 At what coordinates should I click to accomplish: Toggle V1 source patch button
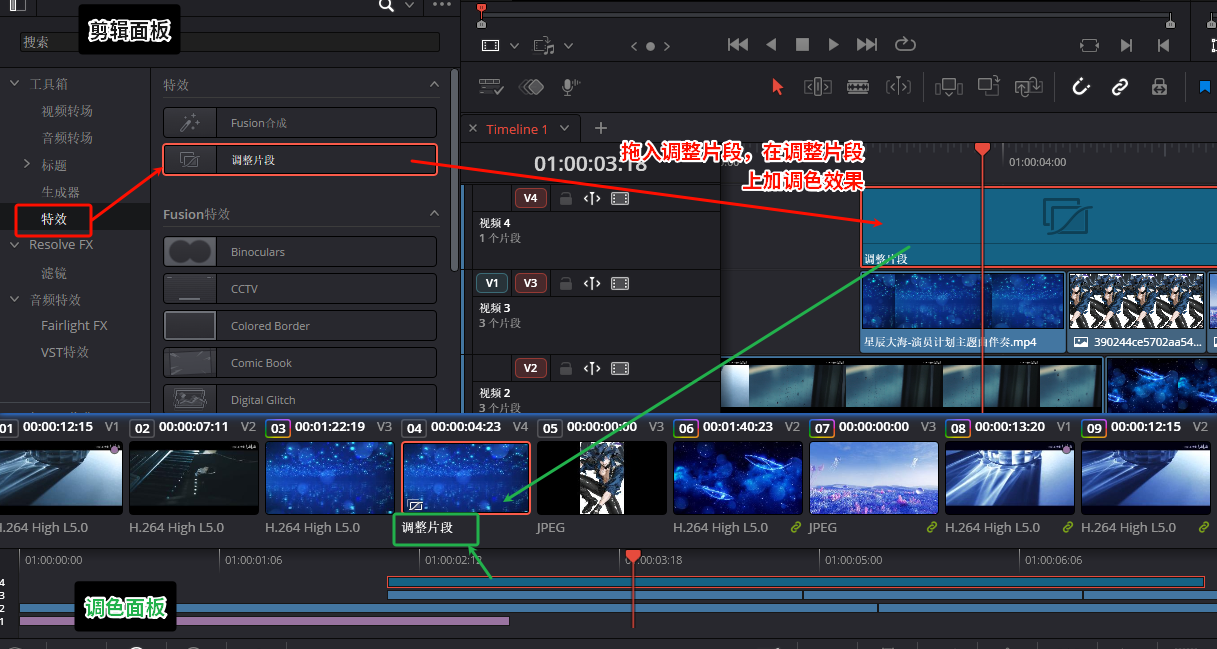(x=491, y=283)
